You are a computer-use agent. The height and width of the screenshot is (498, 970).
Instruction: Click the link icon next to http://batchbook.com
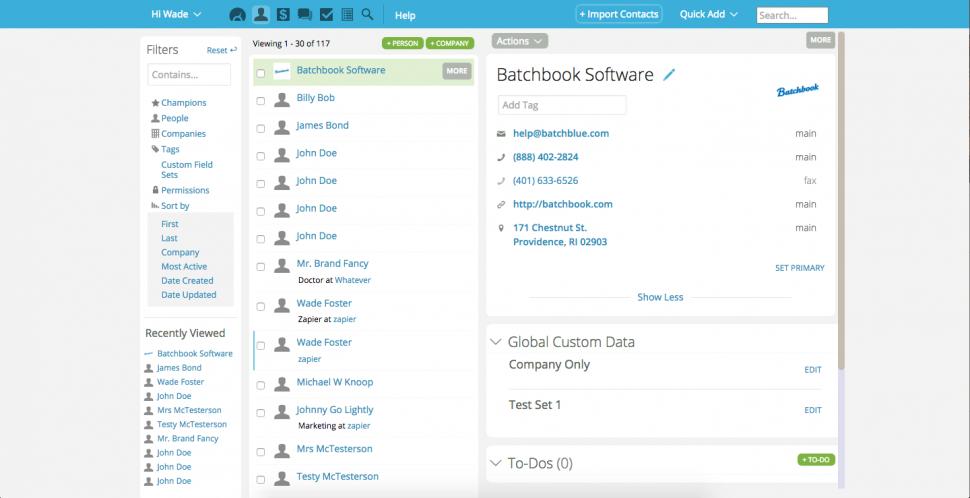pyautogui.click(x=501, y=204)
